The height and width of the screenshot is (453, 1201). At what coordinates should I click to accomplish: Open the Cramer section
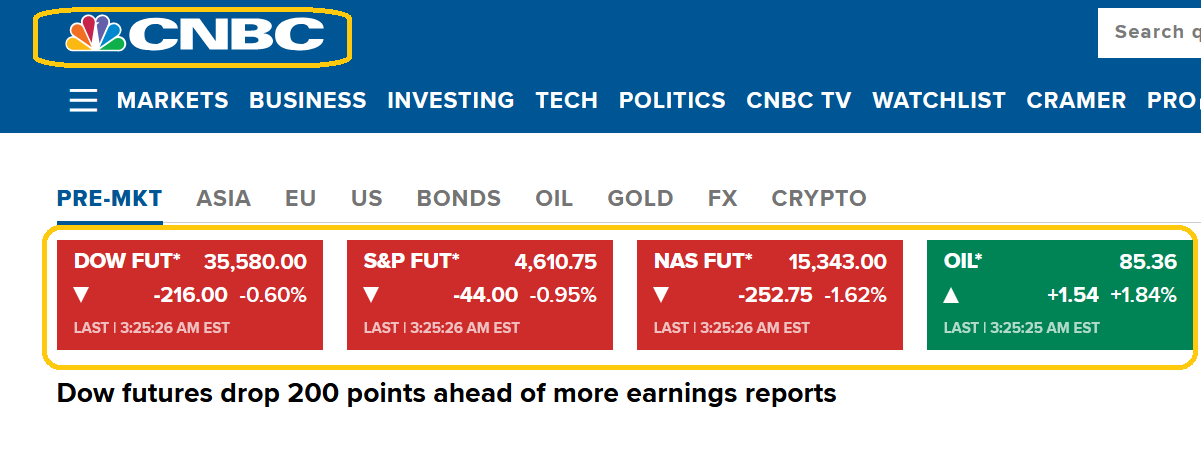[1076, 100]
